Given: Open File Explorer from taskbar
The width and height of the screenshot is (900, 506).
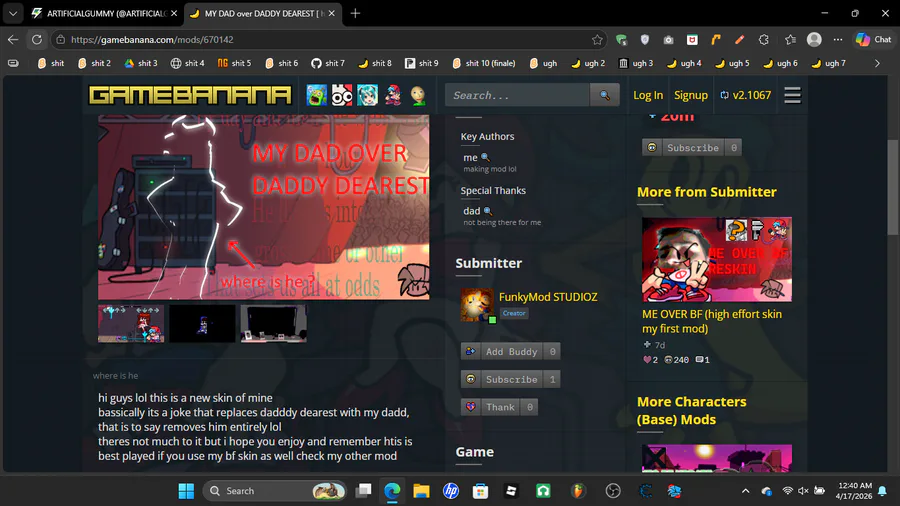Looking at the screenshot, I should (x=421, y=491).
